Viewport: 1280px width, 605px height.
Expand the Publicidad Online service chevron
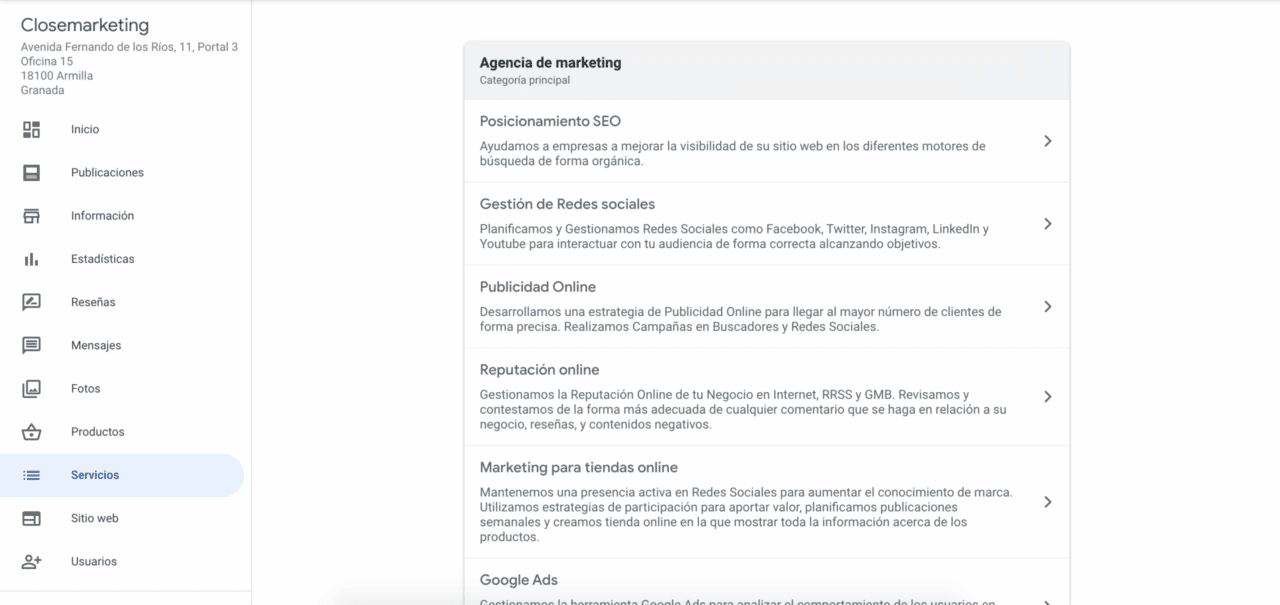pos(1048,307)
